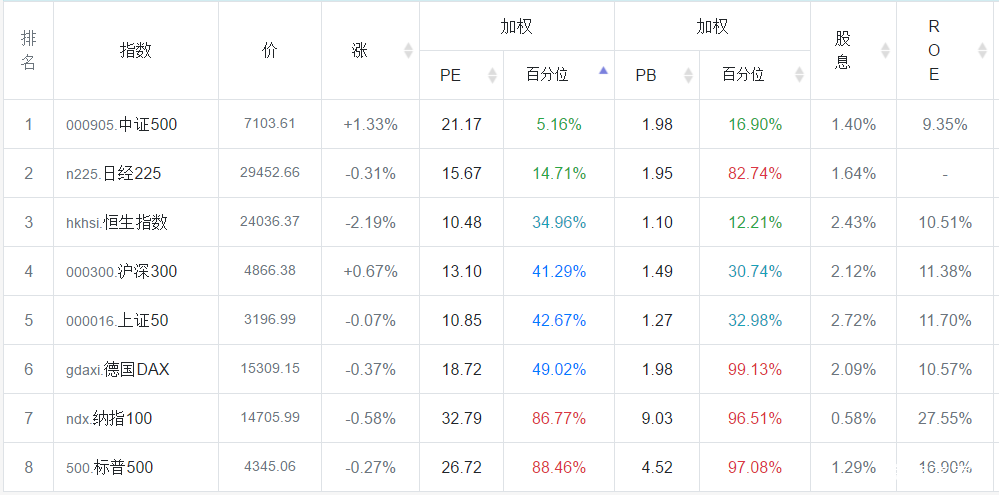Click PB value 1.10
The image size is (999, 495).
[658, 222]
